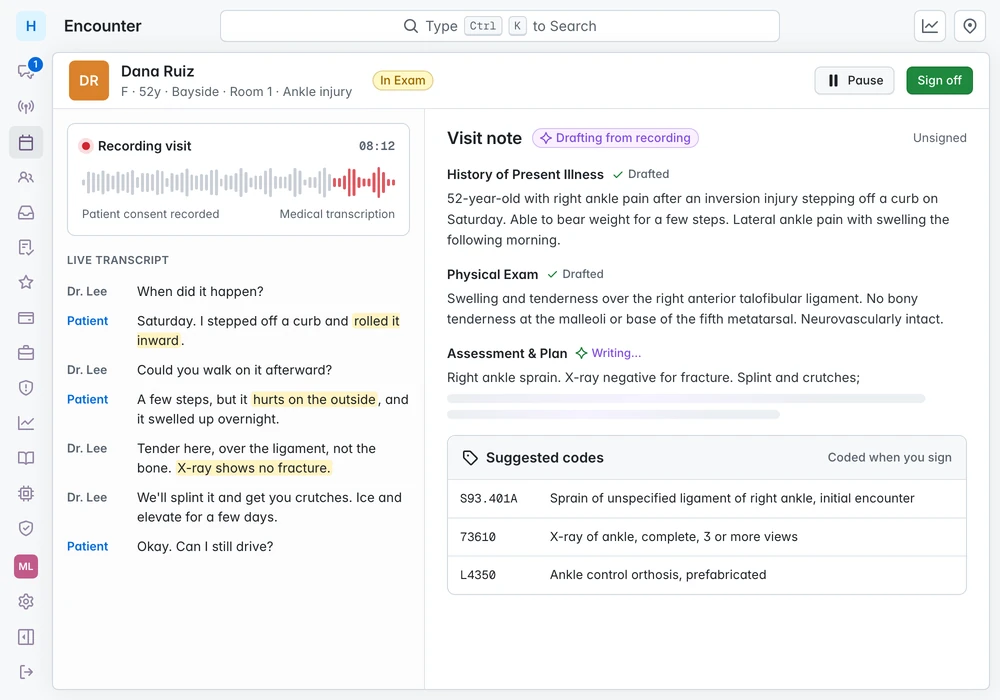Click the History of Present Illness heading
Viewport: 1000px width, 700px height.
pos(525,175)
